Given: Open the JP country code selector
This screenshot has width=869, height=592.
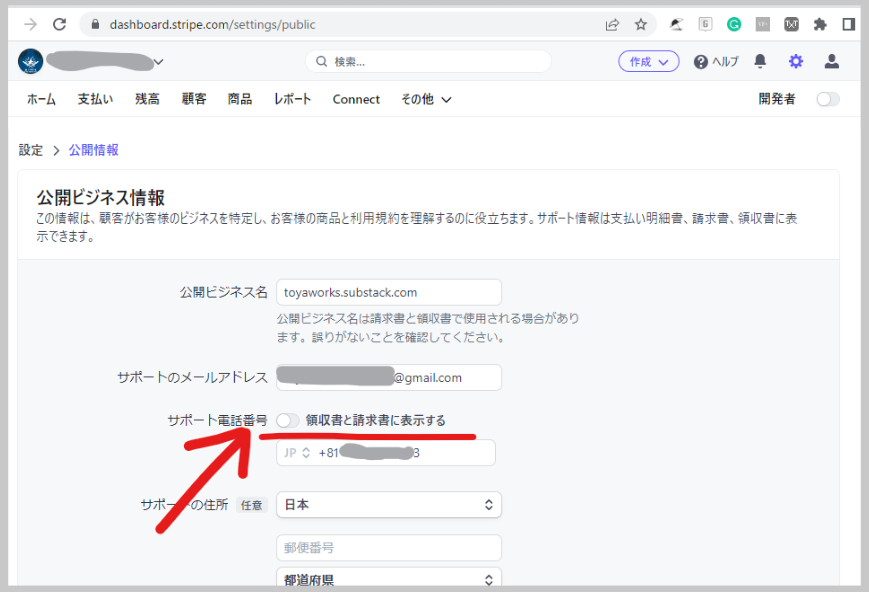Looking at the screenshot, I should pos(297,453).
